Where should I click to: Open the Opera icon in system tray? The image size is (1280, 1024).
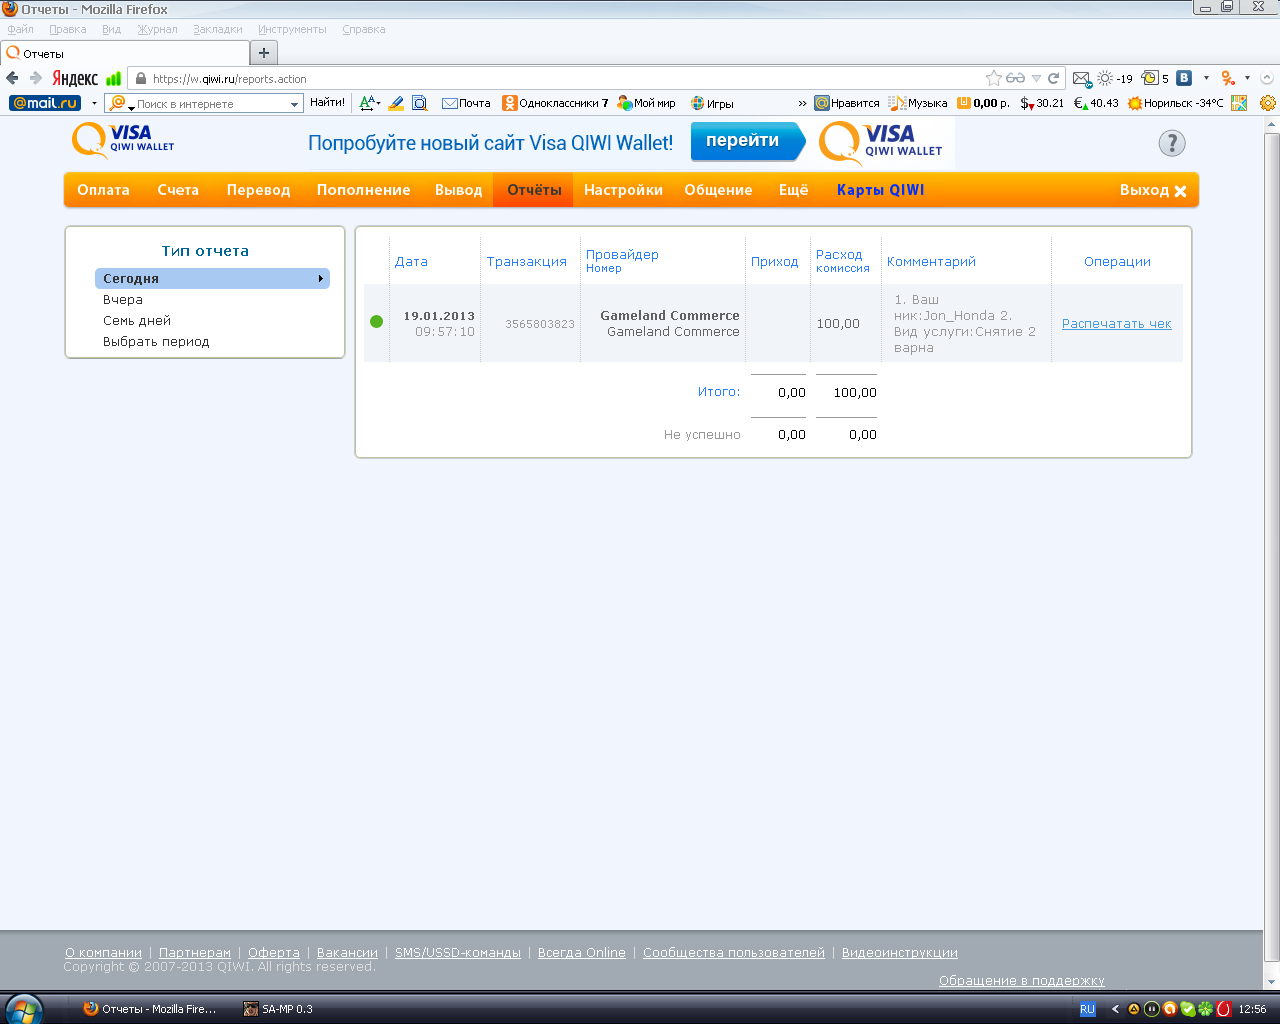(x=1223, y=1009)
